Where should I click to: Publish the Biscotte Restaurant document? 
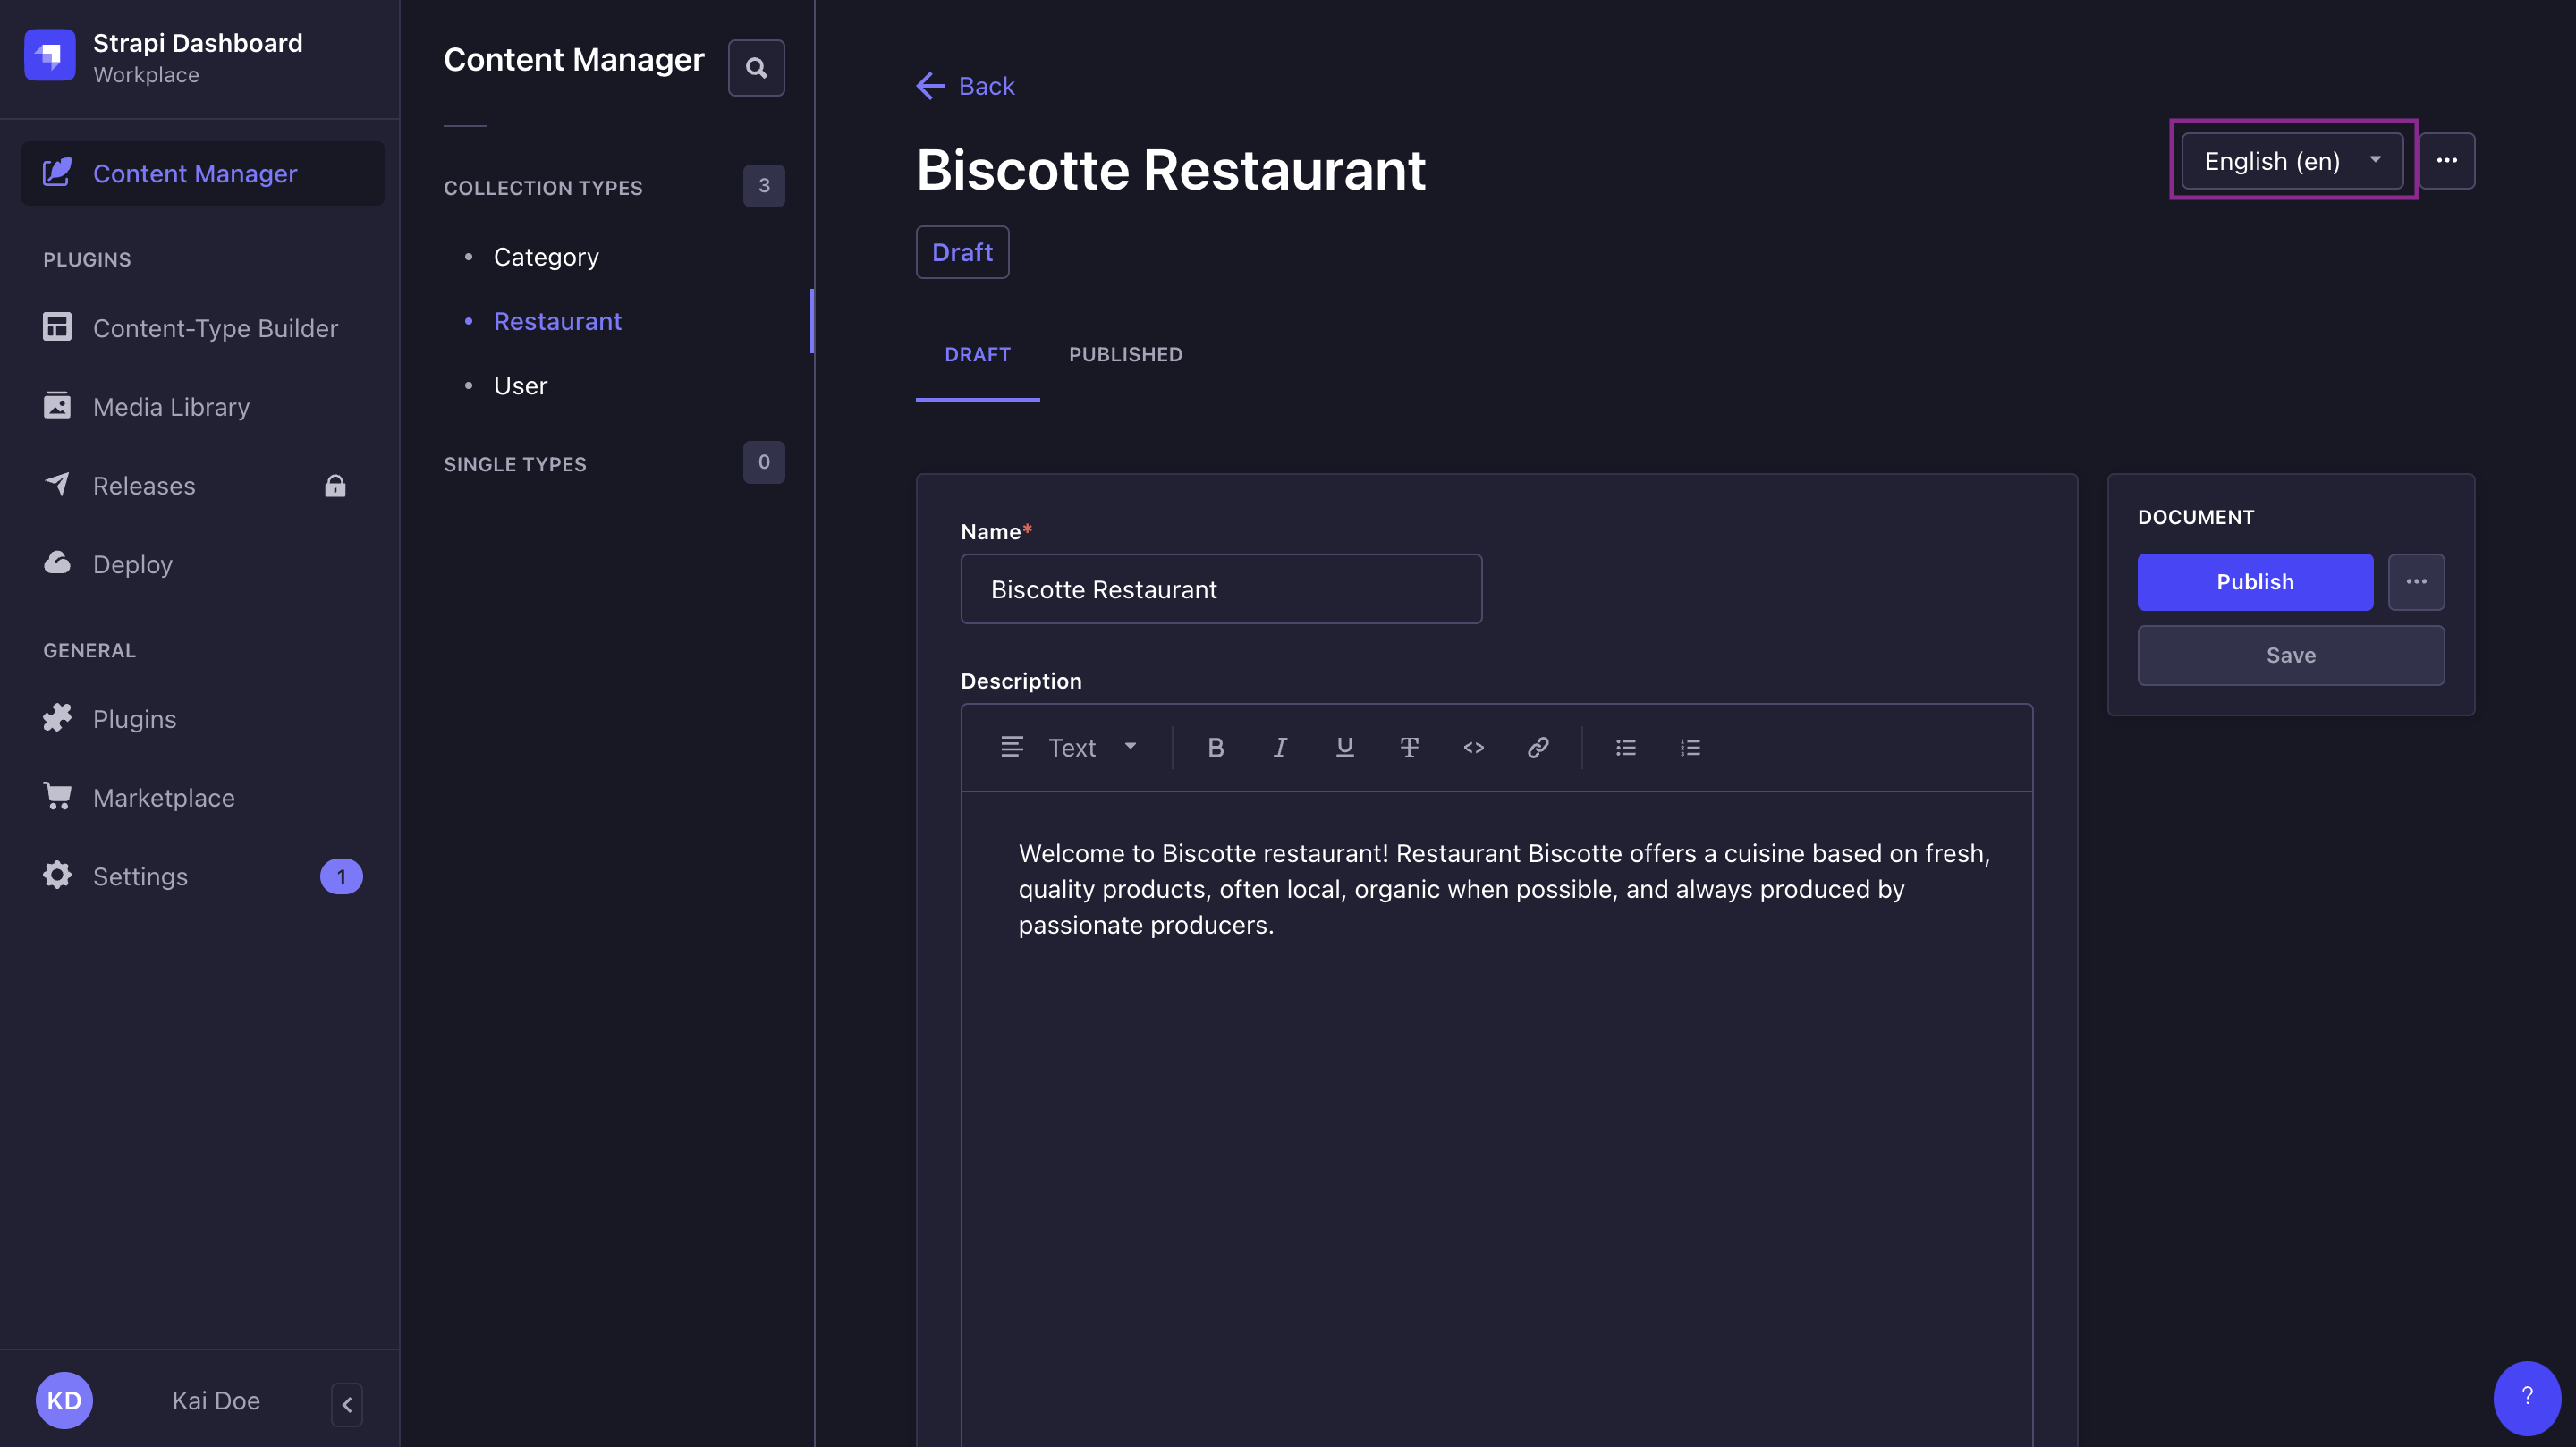click(2254, 581)
